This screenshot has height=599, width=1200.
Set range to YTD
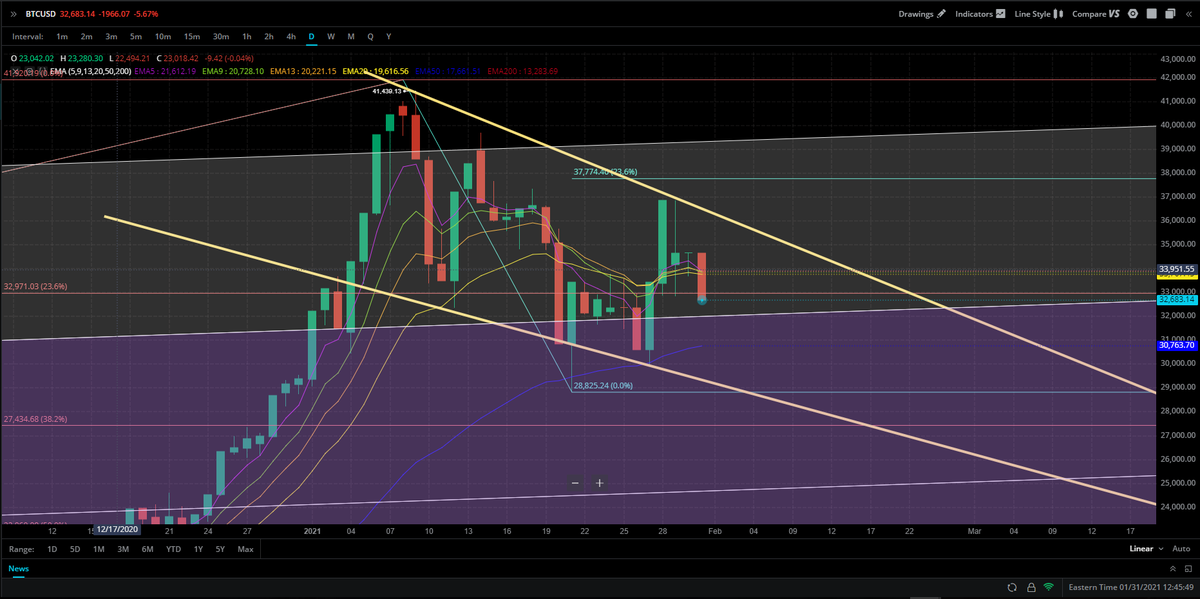tap(173, 549)
